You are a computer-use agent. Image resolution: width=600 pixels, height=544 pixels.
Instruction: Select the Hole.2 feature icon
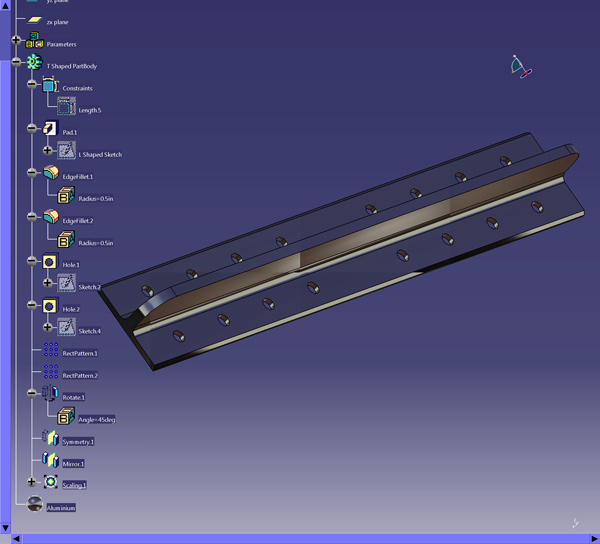click(x=50, y=306)
